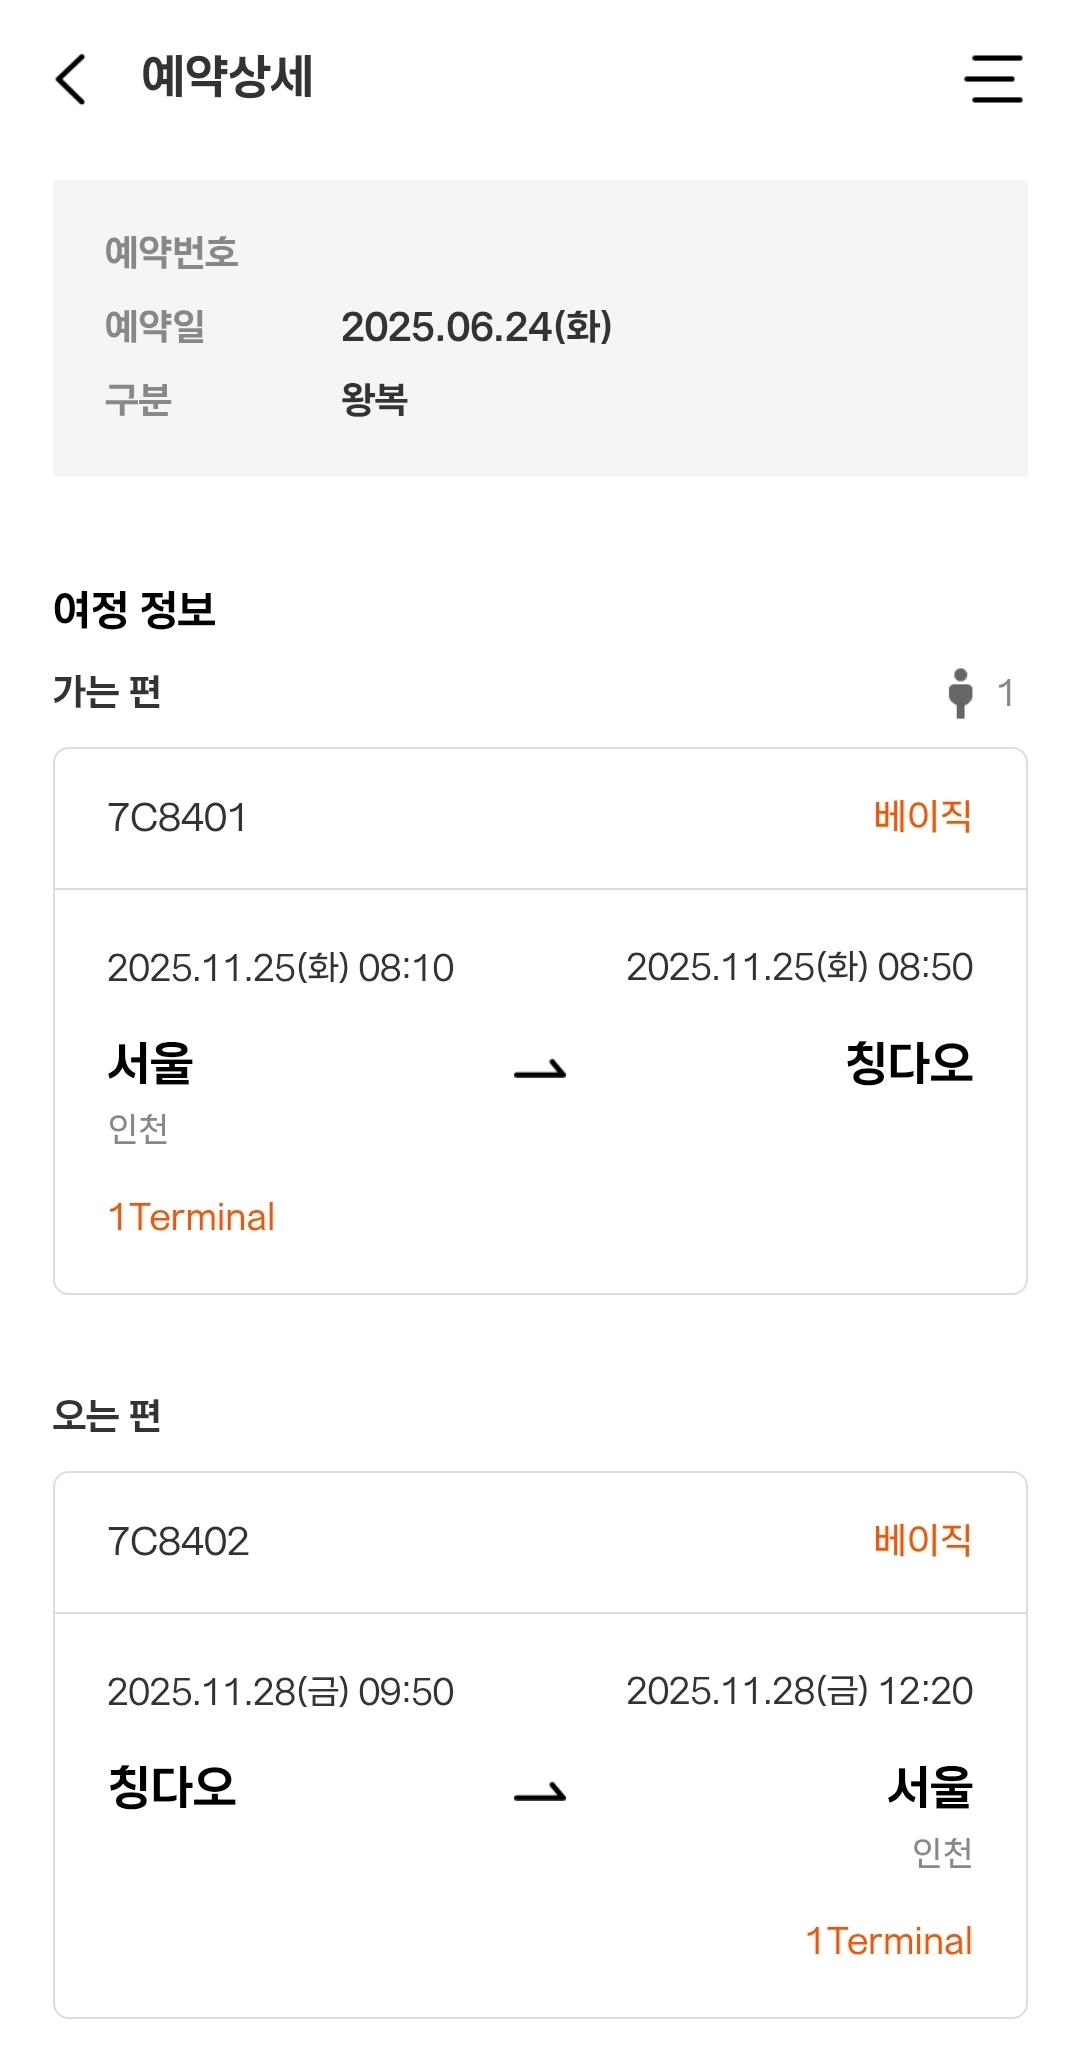Tap outbound departure time 08:10
Screen dimensions: 1080x2059
[x=406, y=968]
